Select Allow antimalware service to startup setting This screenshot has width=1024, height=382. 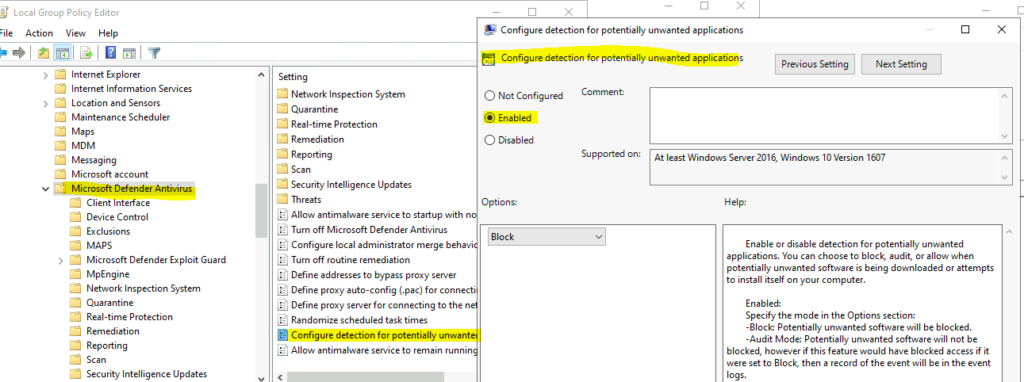click(384, 214)
